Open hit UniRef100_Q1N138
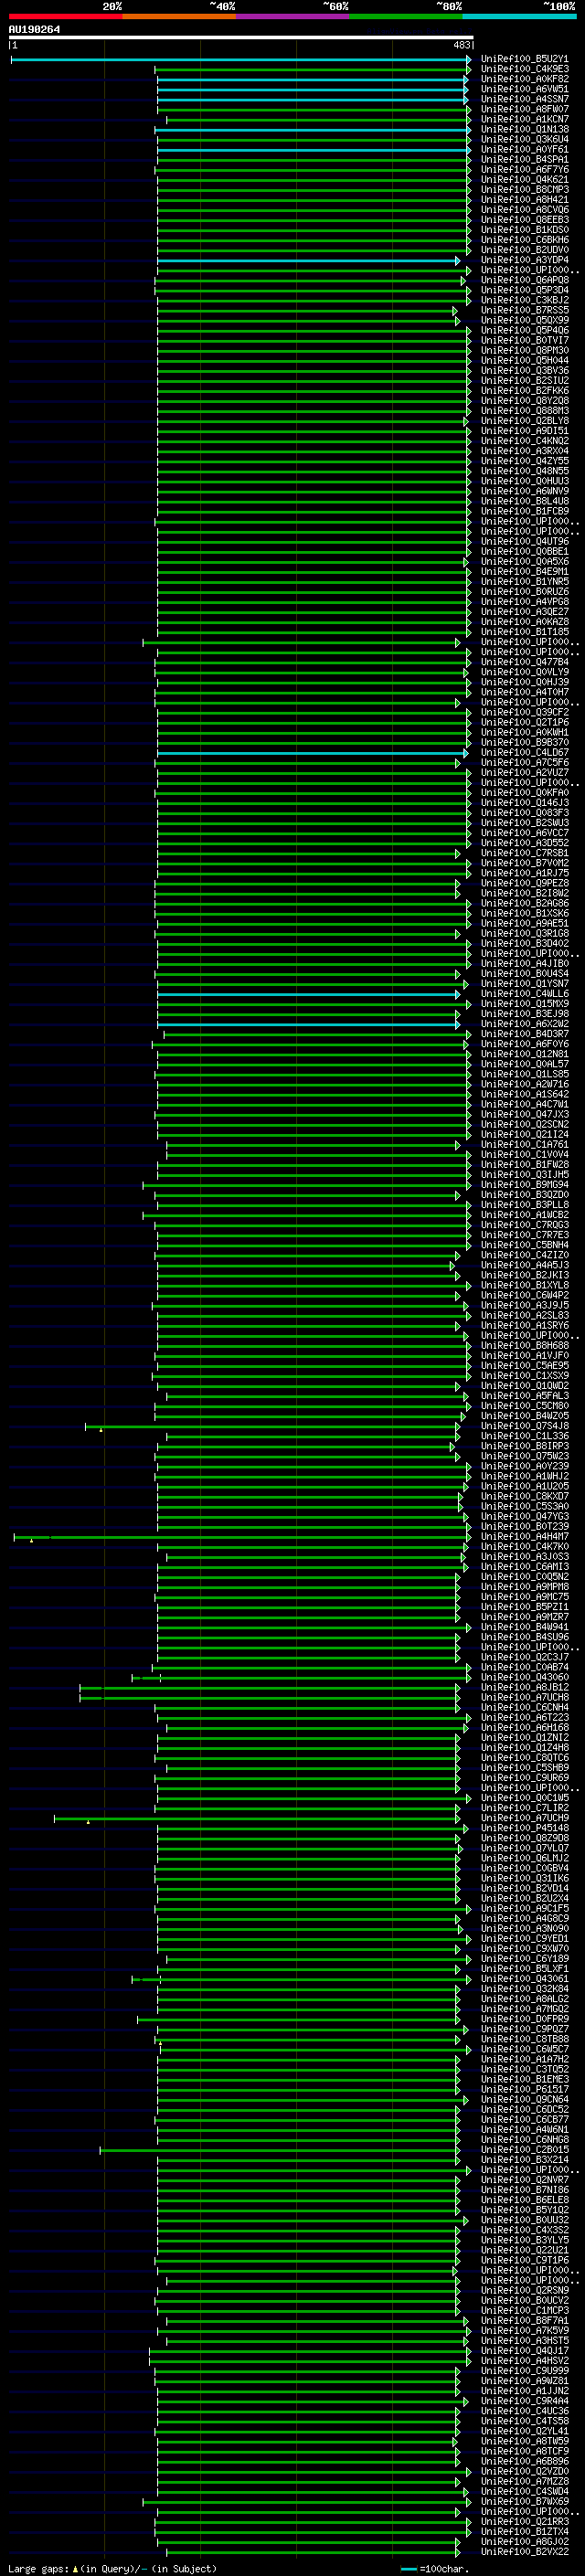585x2576 pixels. (x=524, y=129)
